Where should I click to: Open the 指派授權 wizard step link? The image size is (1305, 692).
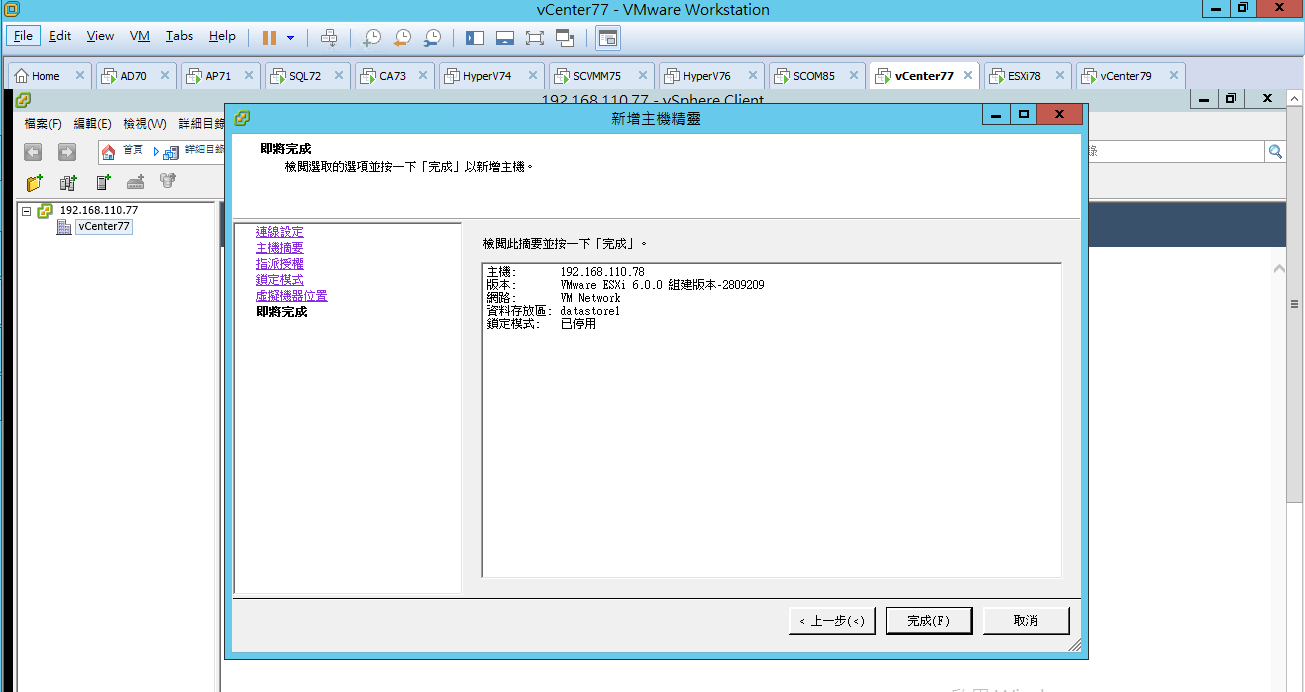280,264
